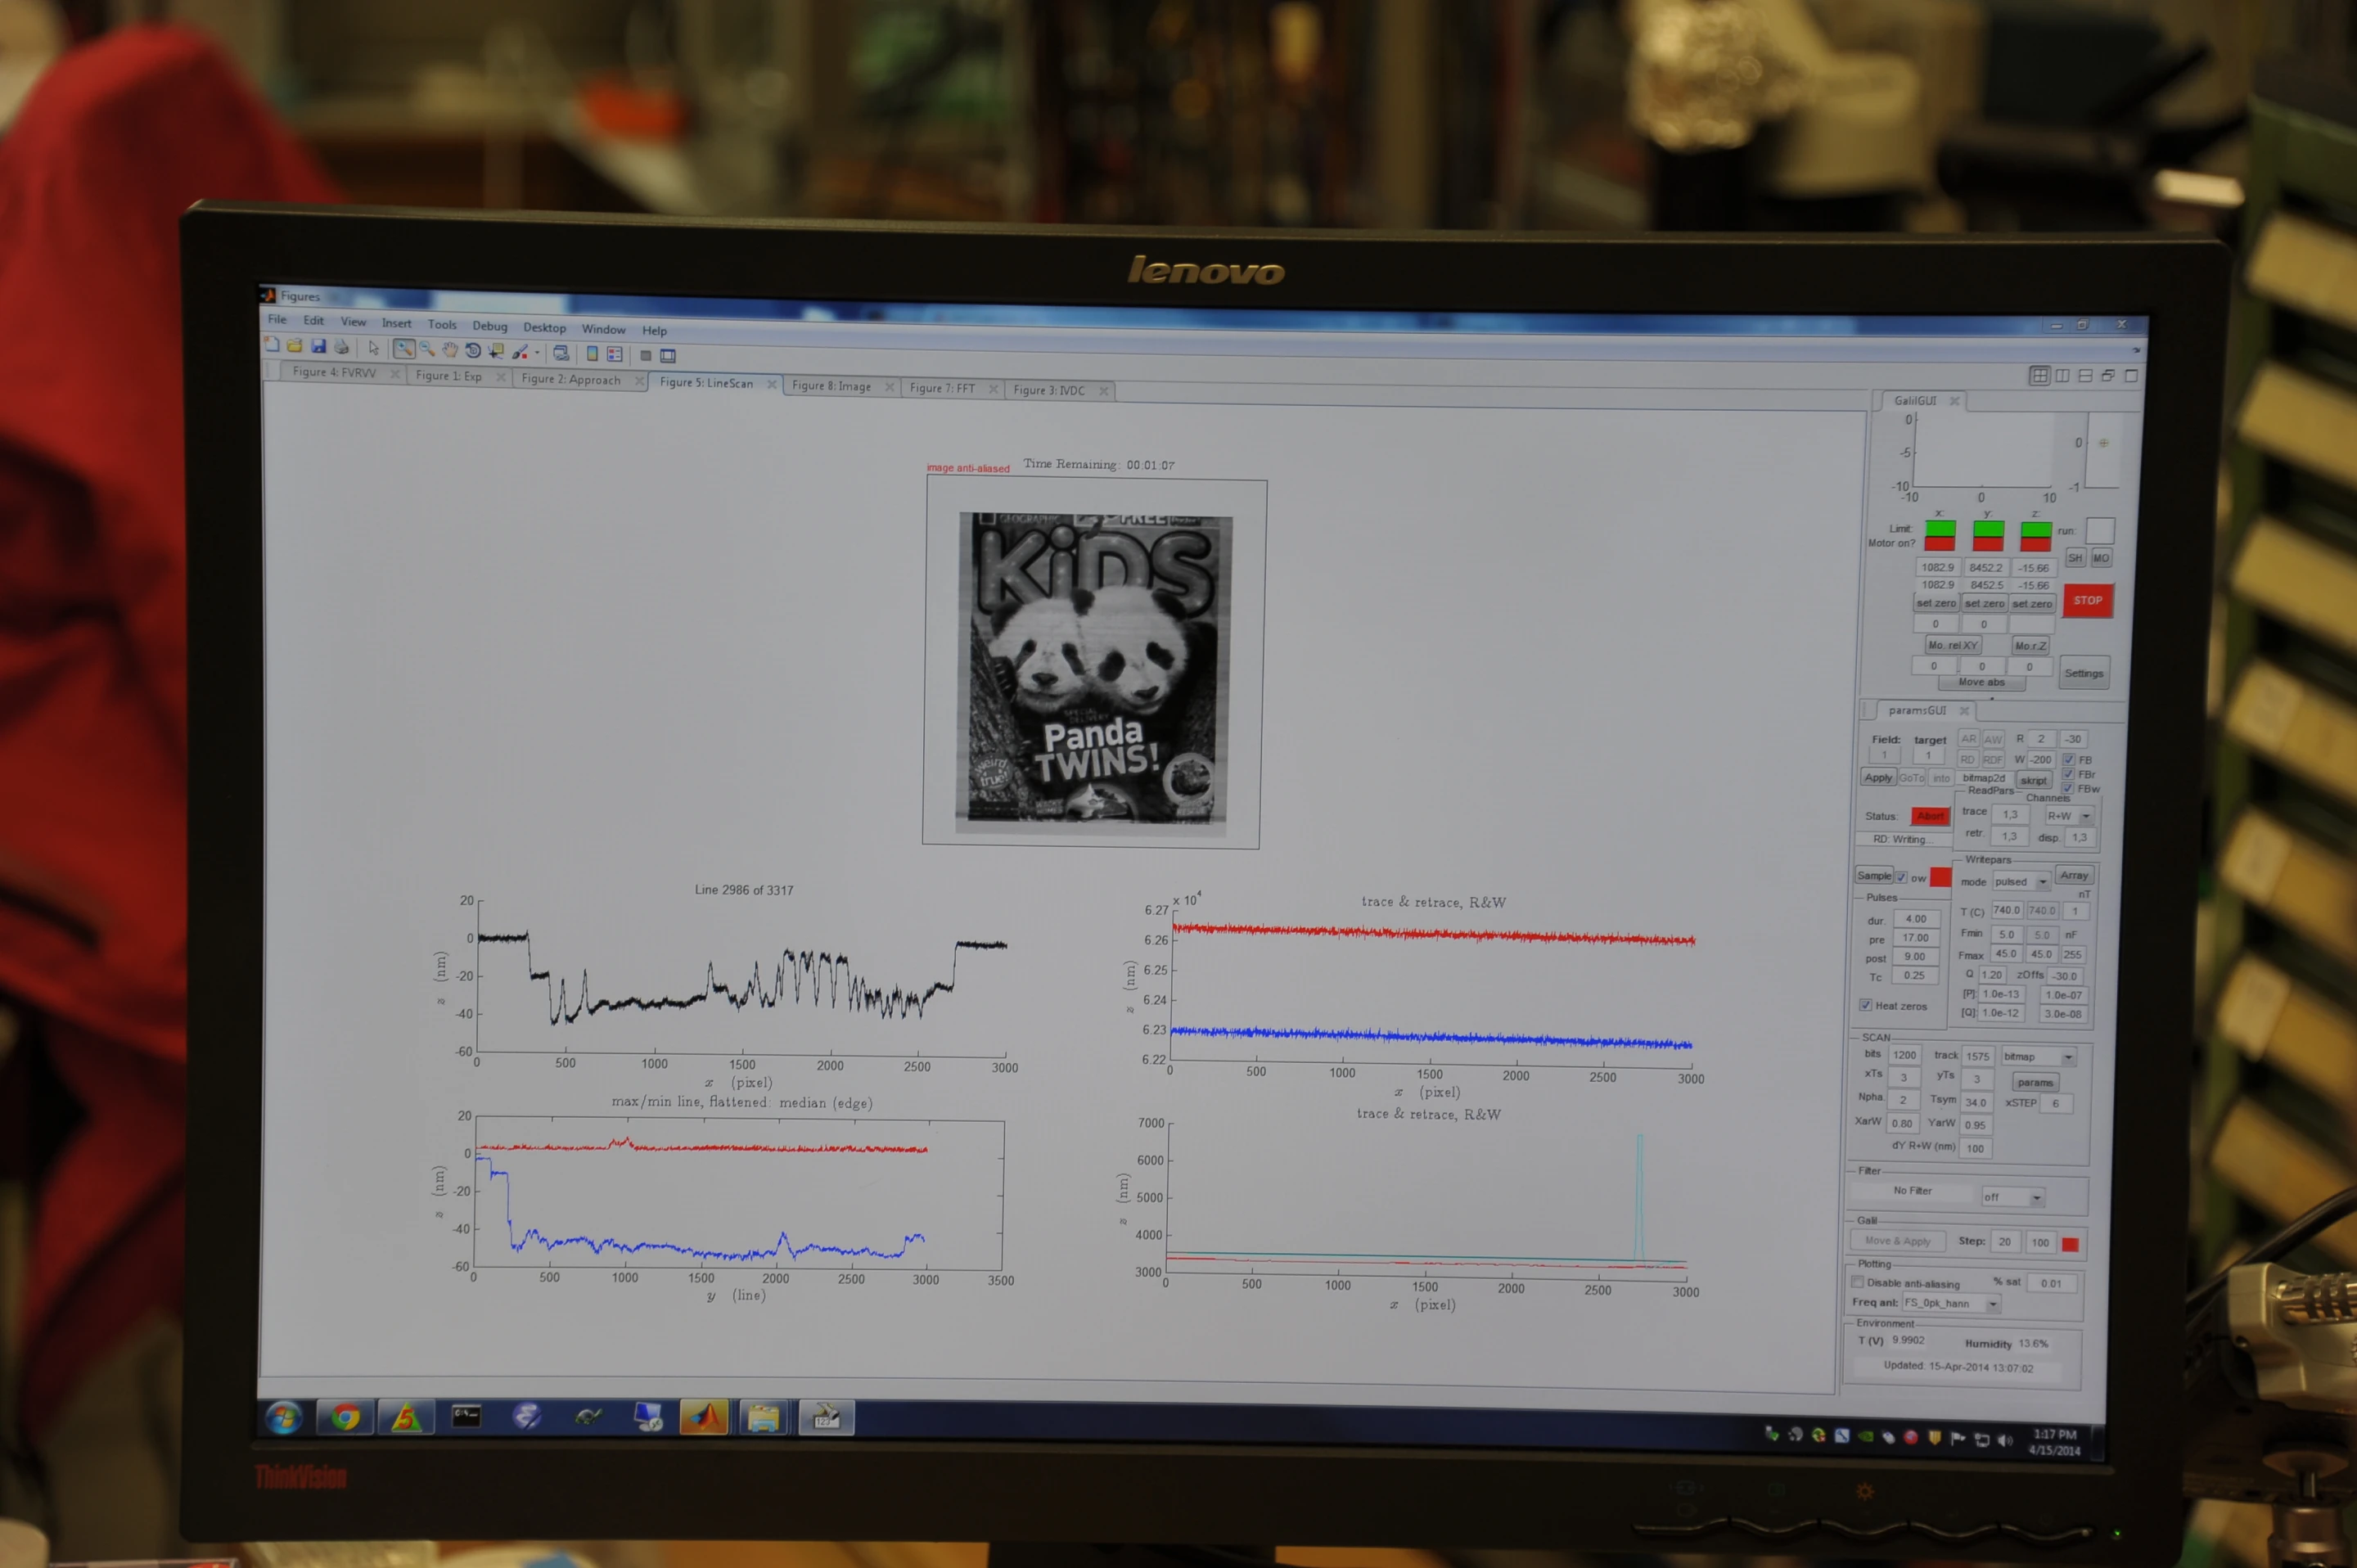Image resolution: width=2357 pixels, height=1568 pixels.
Task: Click the Link Plot toolbar icon
Action: (x=561, y=353)
